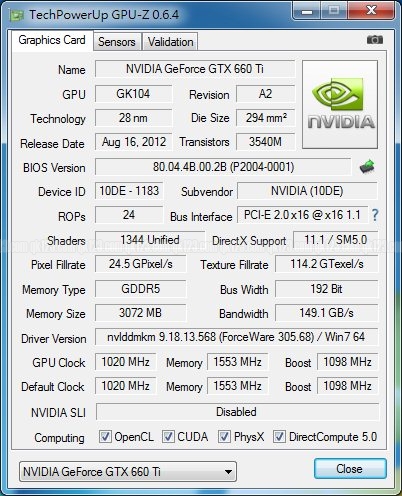This screenshot has height=496, width=402.
Task: Select the Memory Type field GDDR5
Action: click(x=140, y=289)
